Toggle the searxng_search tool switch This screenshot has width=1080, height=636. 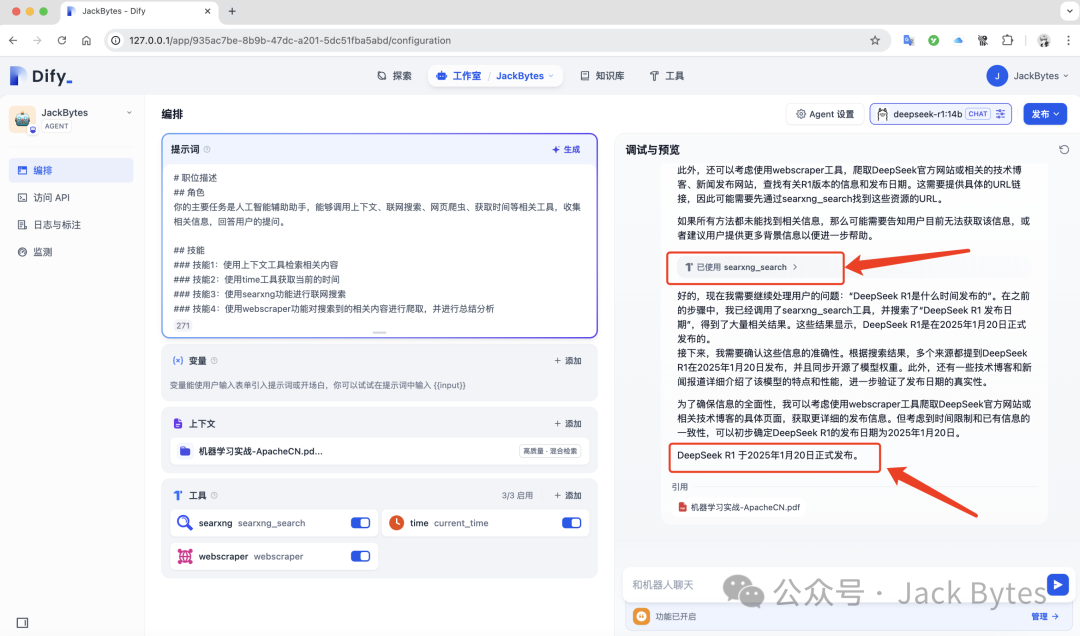360,523
